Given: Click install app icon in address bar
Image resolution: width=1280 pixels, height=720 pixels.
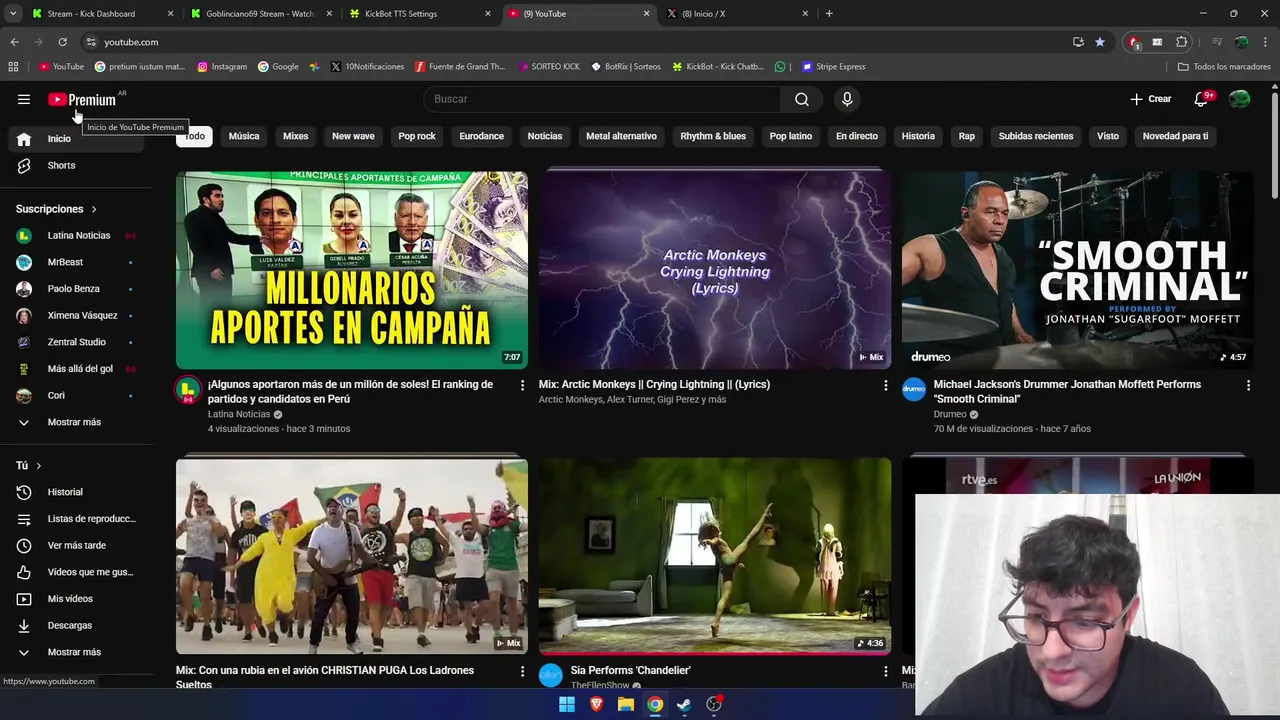Looking at the screenshot, I should [1078, 42].
